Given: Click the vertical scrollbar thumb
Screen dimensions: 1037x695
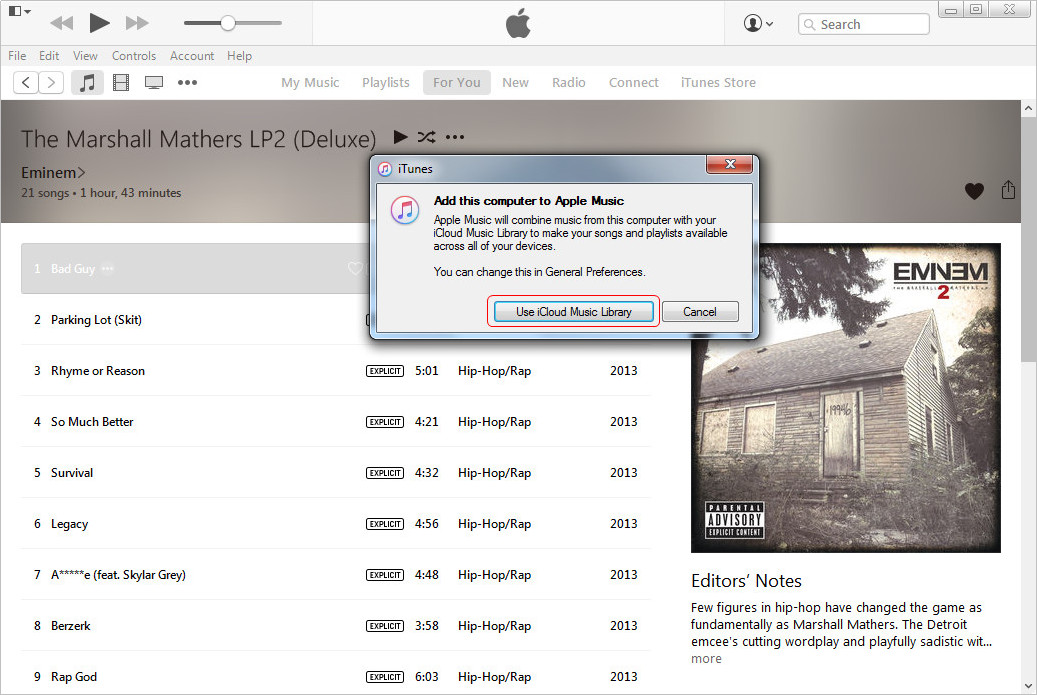Looking at the screenshot, I should (x=1028, y=239).
